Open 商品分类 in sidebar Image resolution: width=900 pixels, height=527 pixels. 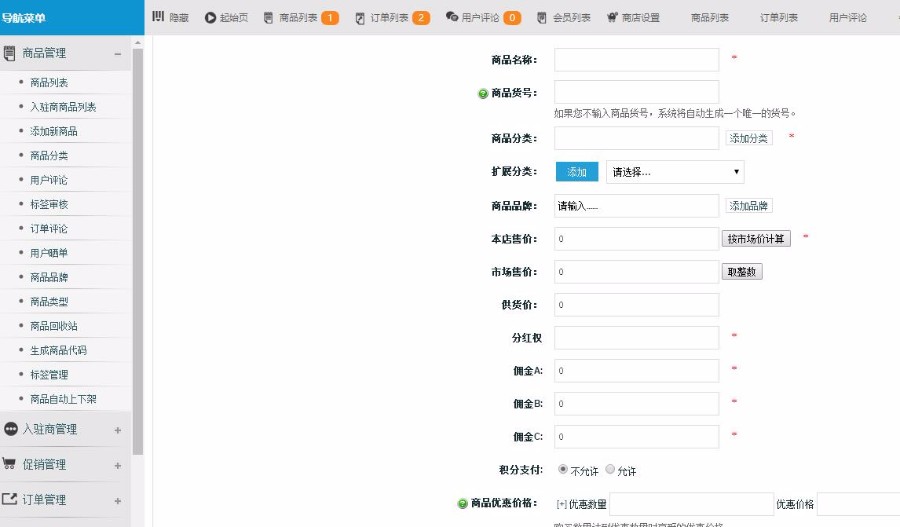point(49,156)
